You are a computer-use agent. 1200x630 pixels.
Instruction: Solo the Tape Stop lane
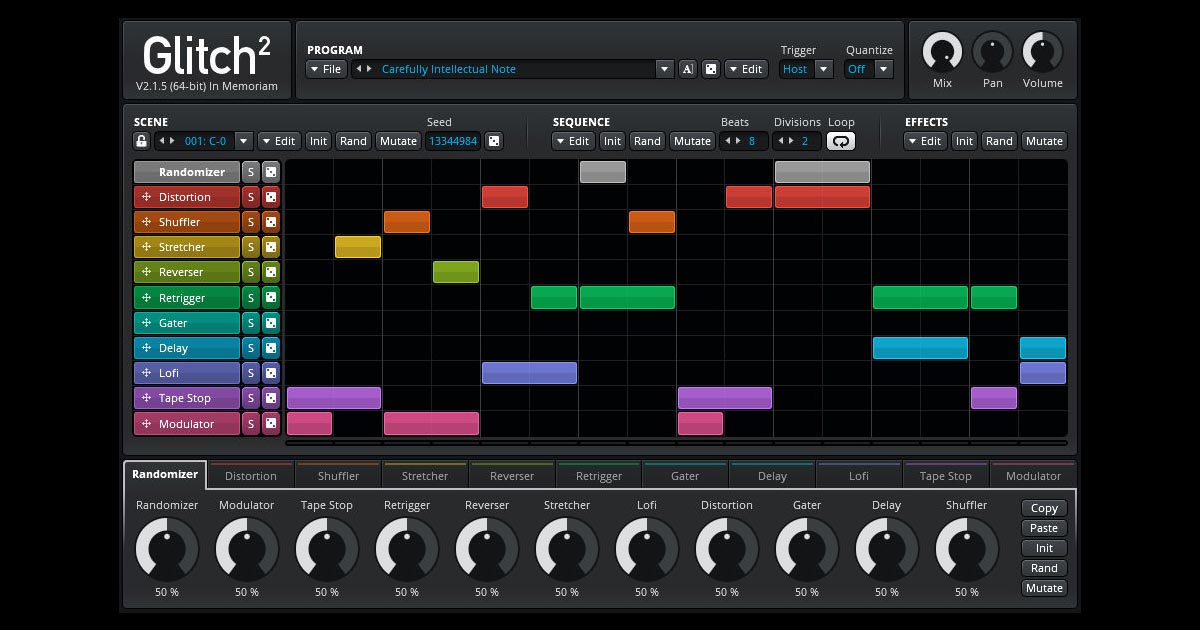click(x=251, y=398)
